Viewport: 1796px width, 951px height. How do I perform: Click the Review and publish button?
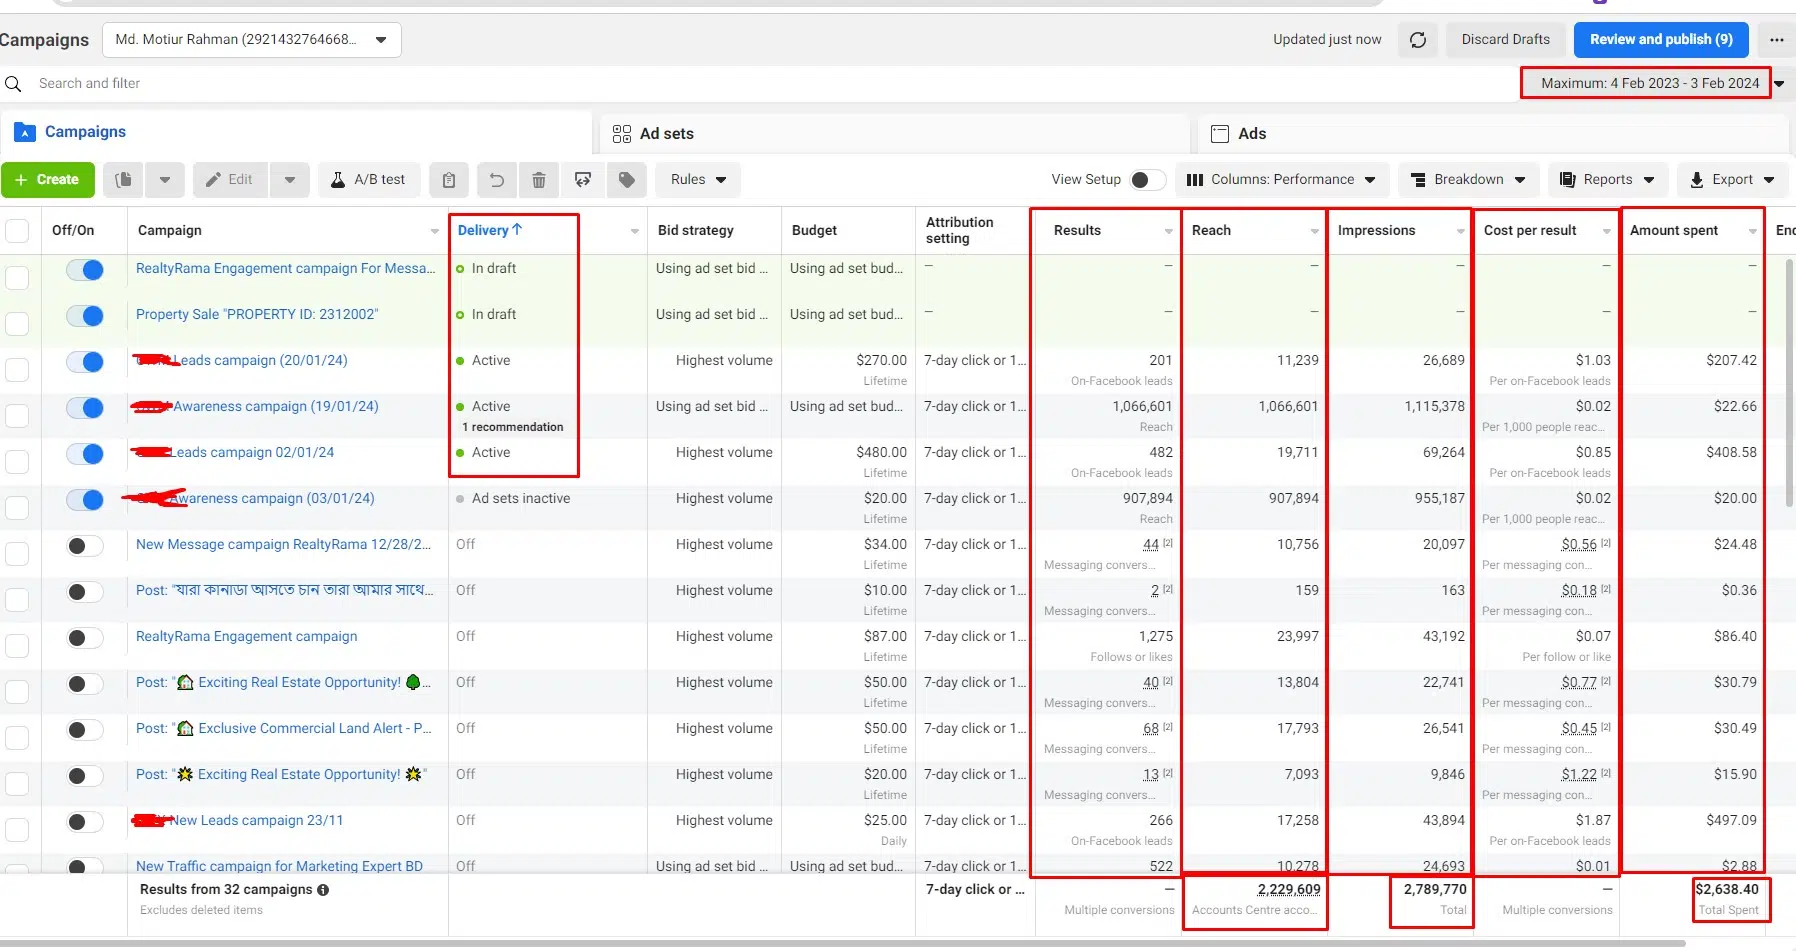[x=1661, y=40]
